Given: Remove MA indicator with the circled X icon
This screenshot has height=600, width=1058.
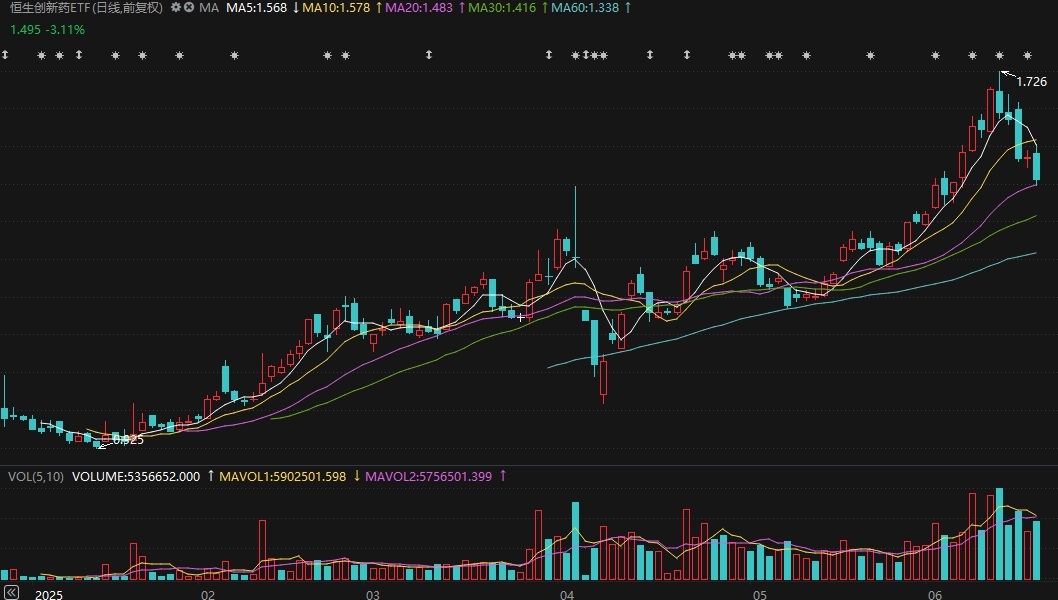Looking at the screenshot, I should click(x=189, y=7).
